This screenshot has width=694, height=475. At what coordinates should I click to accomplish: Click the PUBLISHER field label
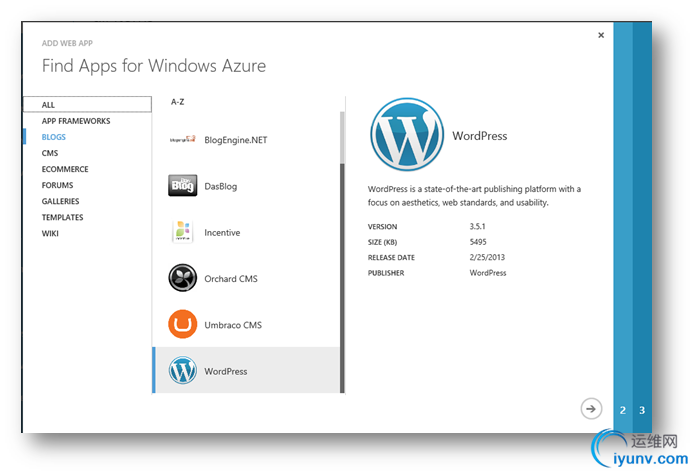click(x=386, y=273)
